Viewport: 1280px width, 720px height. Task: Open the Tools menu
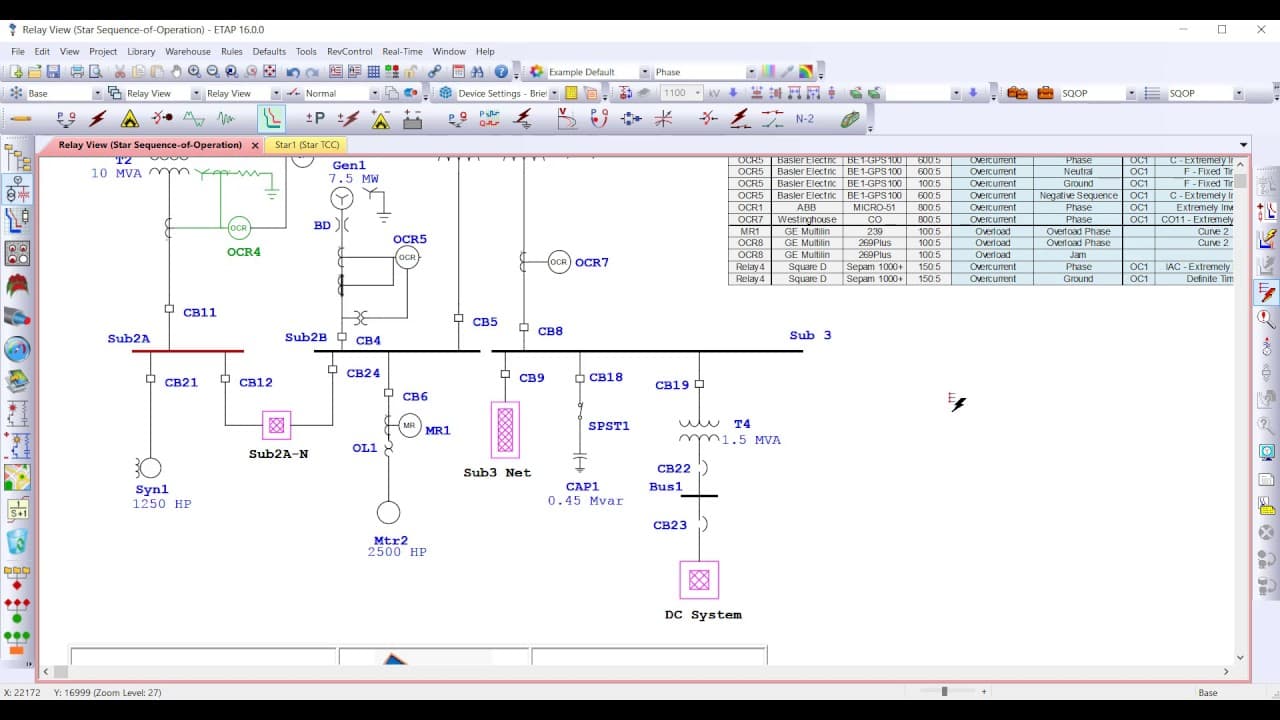tap(306, 51)
